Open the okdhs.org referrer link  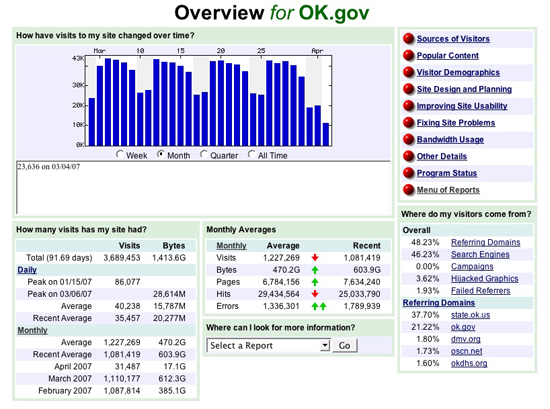click(x=469, y=363)
